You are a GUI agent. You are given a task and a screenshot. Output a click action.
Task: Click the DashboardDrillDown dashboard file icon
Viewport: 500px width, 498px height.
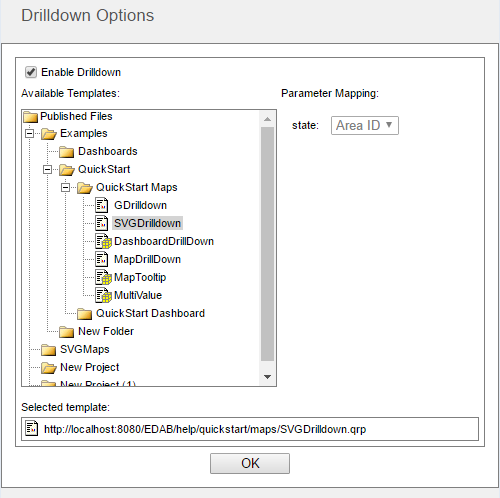(x=103, y=241)
